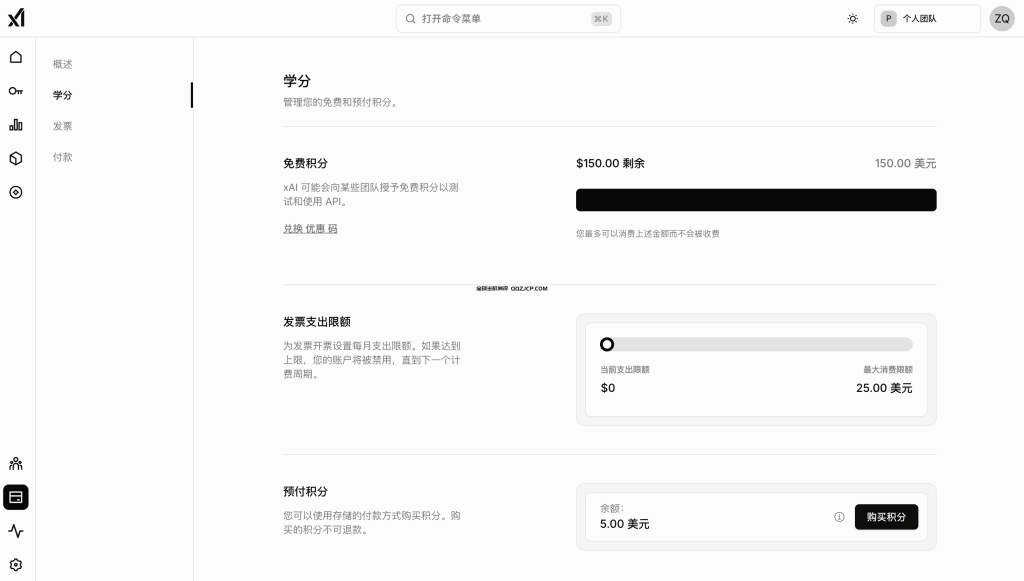The height and width of the screenshot is (581, 1024).
Task: Open the 个人团队 team selector
Action: pos(927,18)
